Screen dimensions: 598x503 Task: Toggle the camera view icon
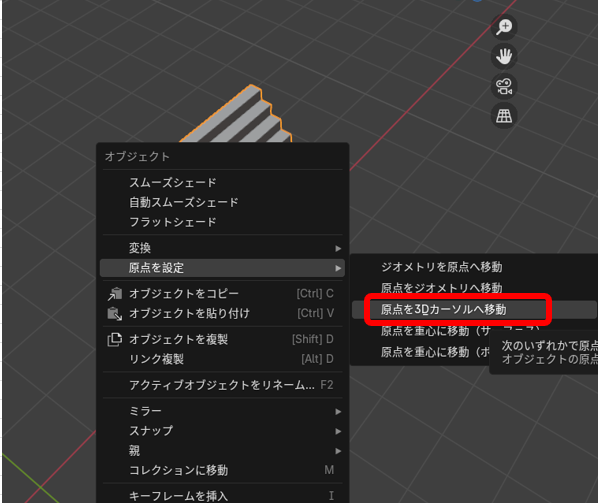(504, 86)
